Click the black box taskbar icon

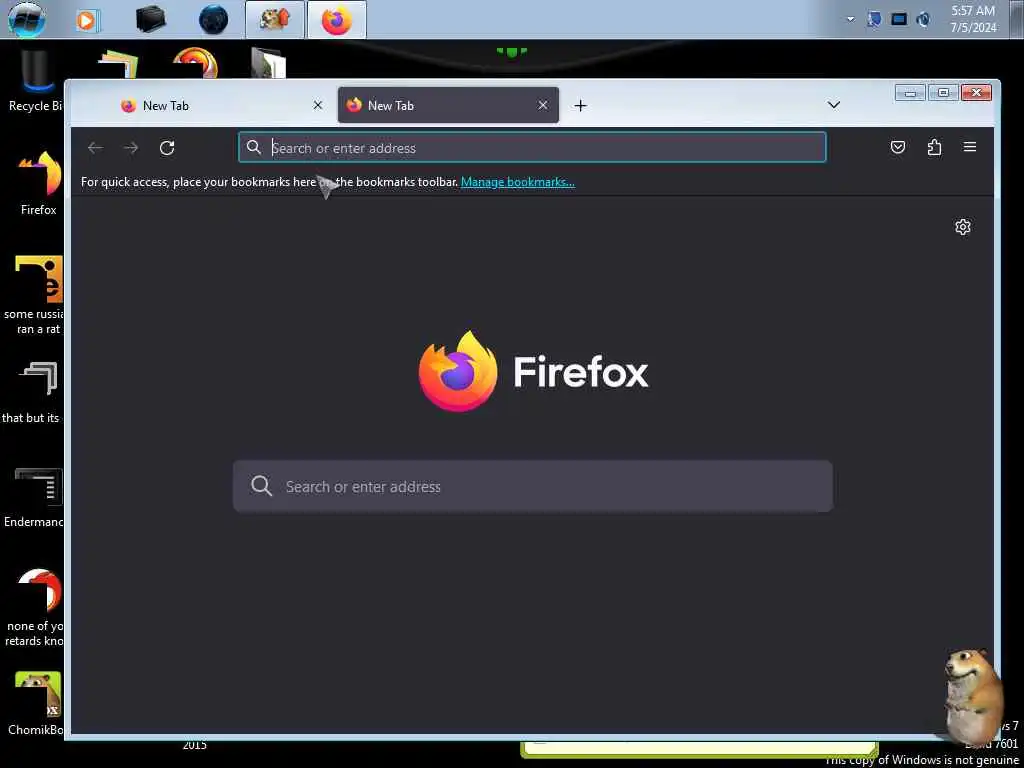pos(151,20)
